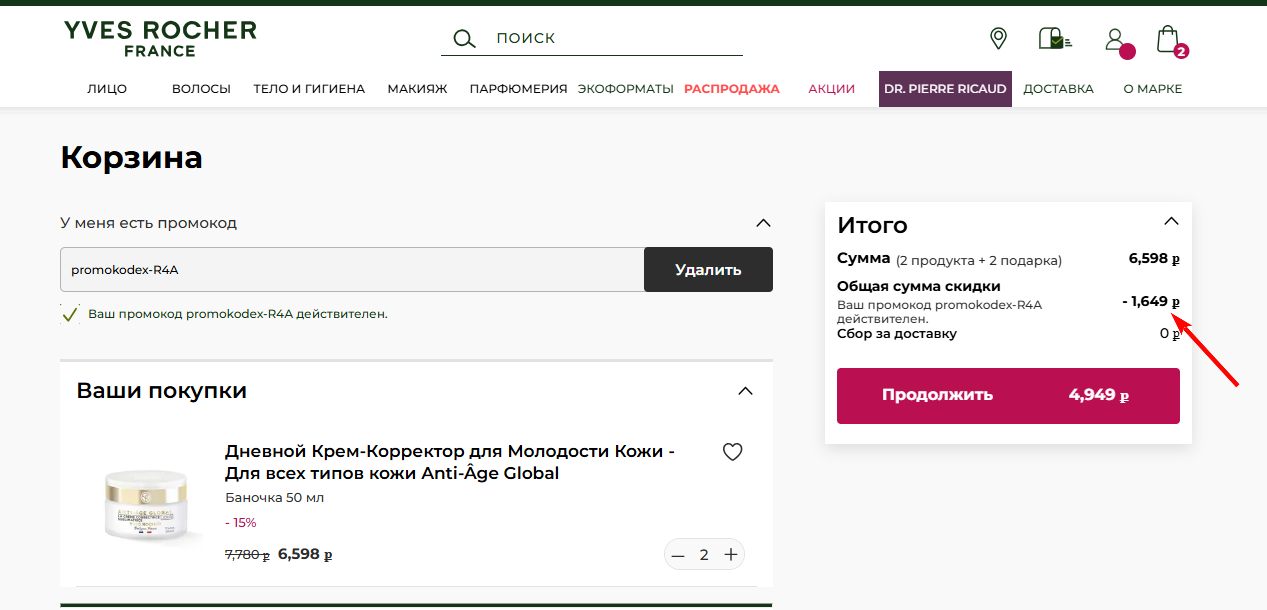The image size is (1267, 610).
Task: Increase item quantity with the plus stepper
Action: 730,554
